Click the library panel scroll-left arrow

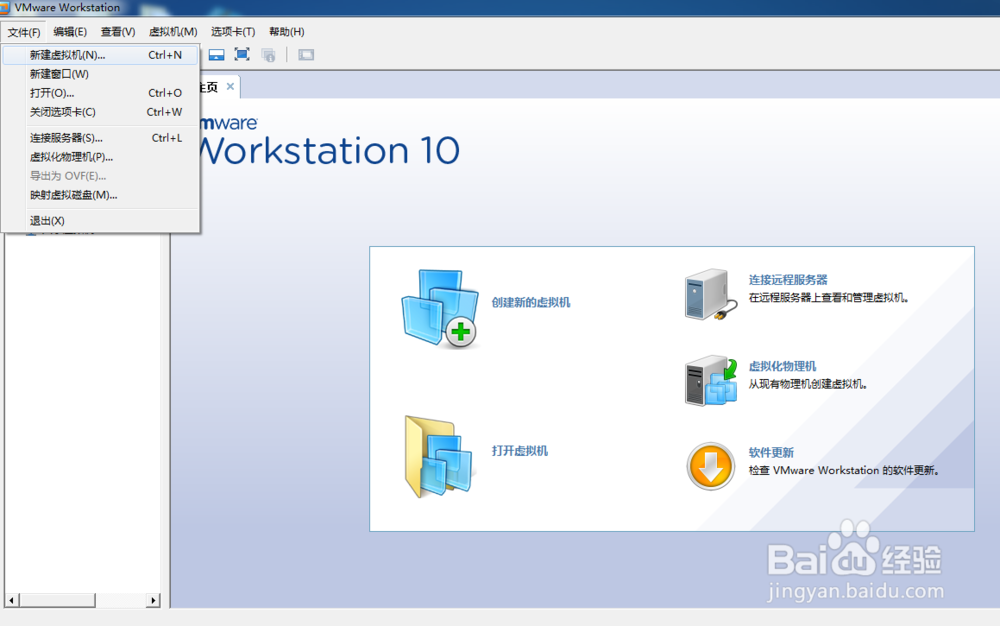tap(11, 600)
